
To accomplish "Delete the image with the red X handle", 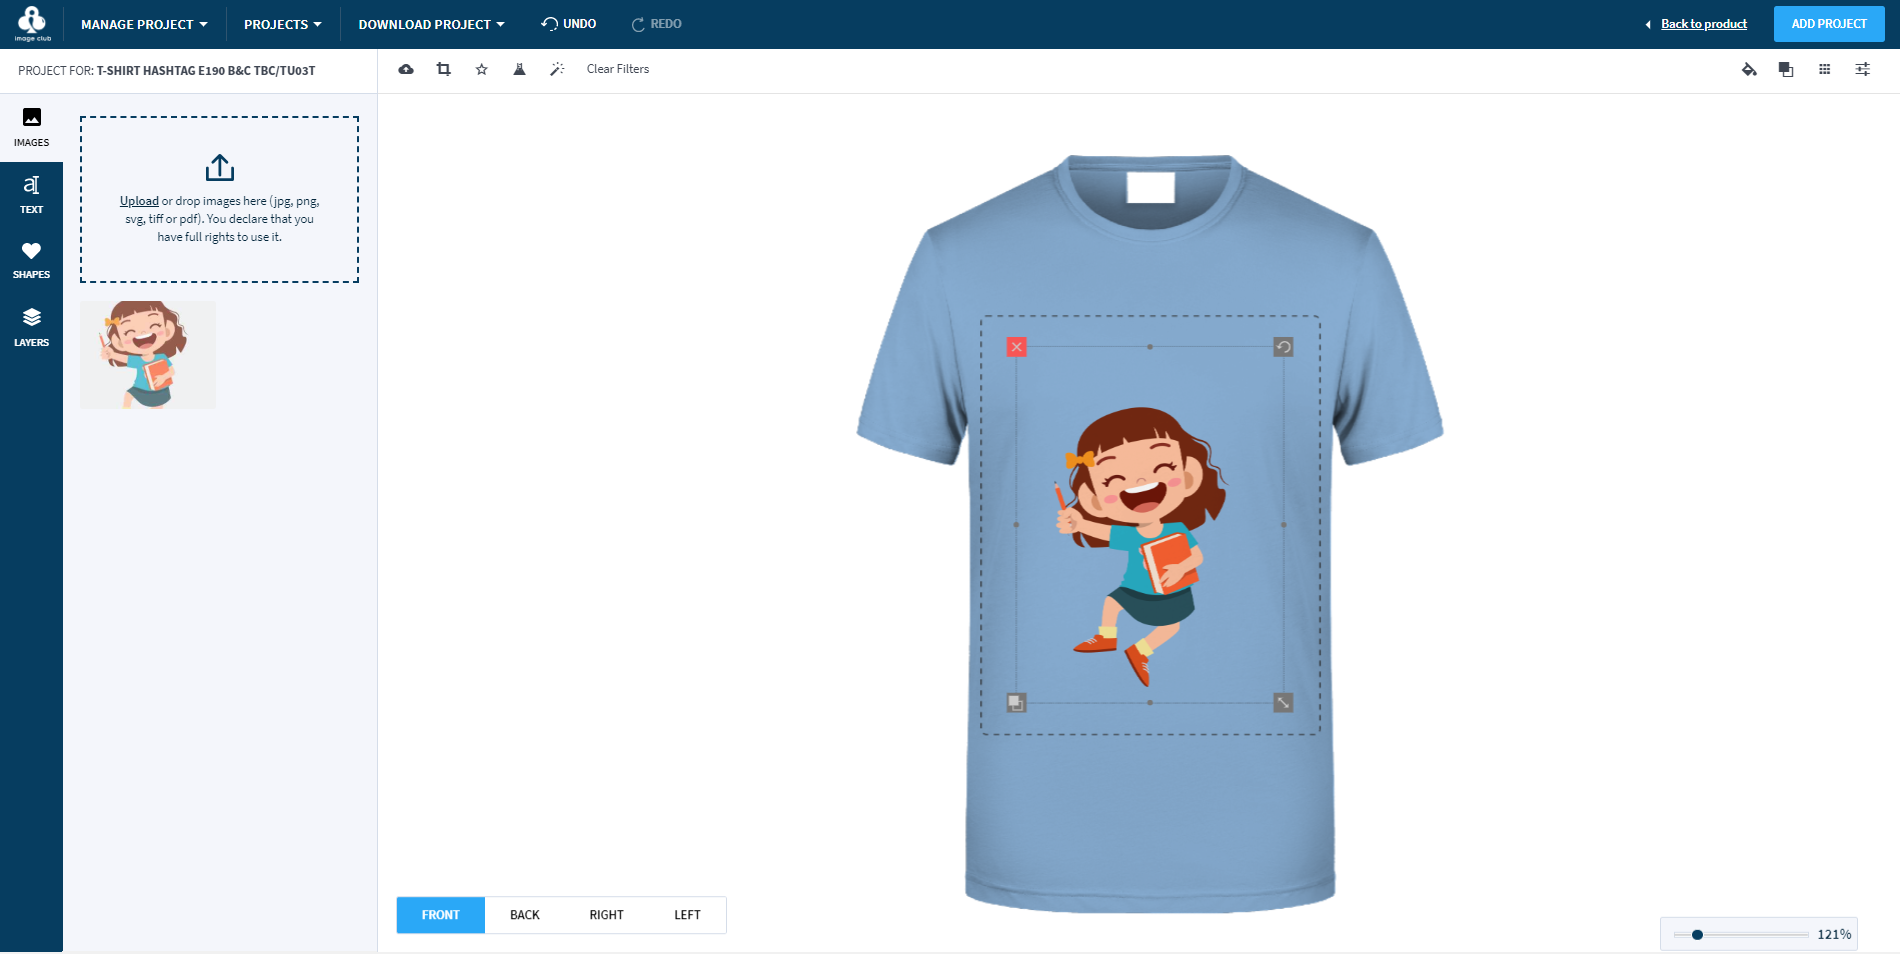I will pos(1017,347).
